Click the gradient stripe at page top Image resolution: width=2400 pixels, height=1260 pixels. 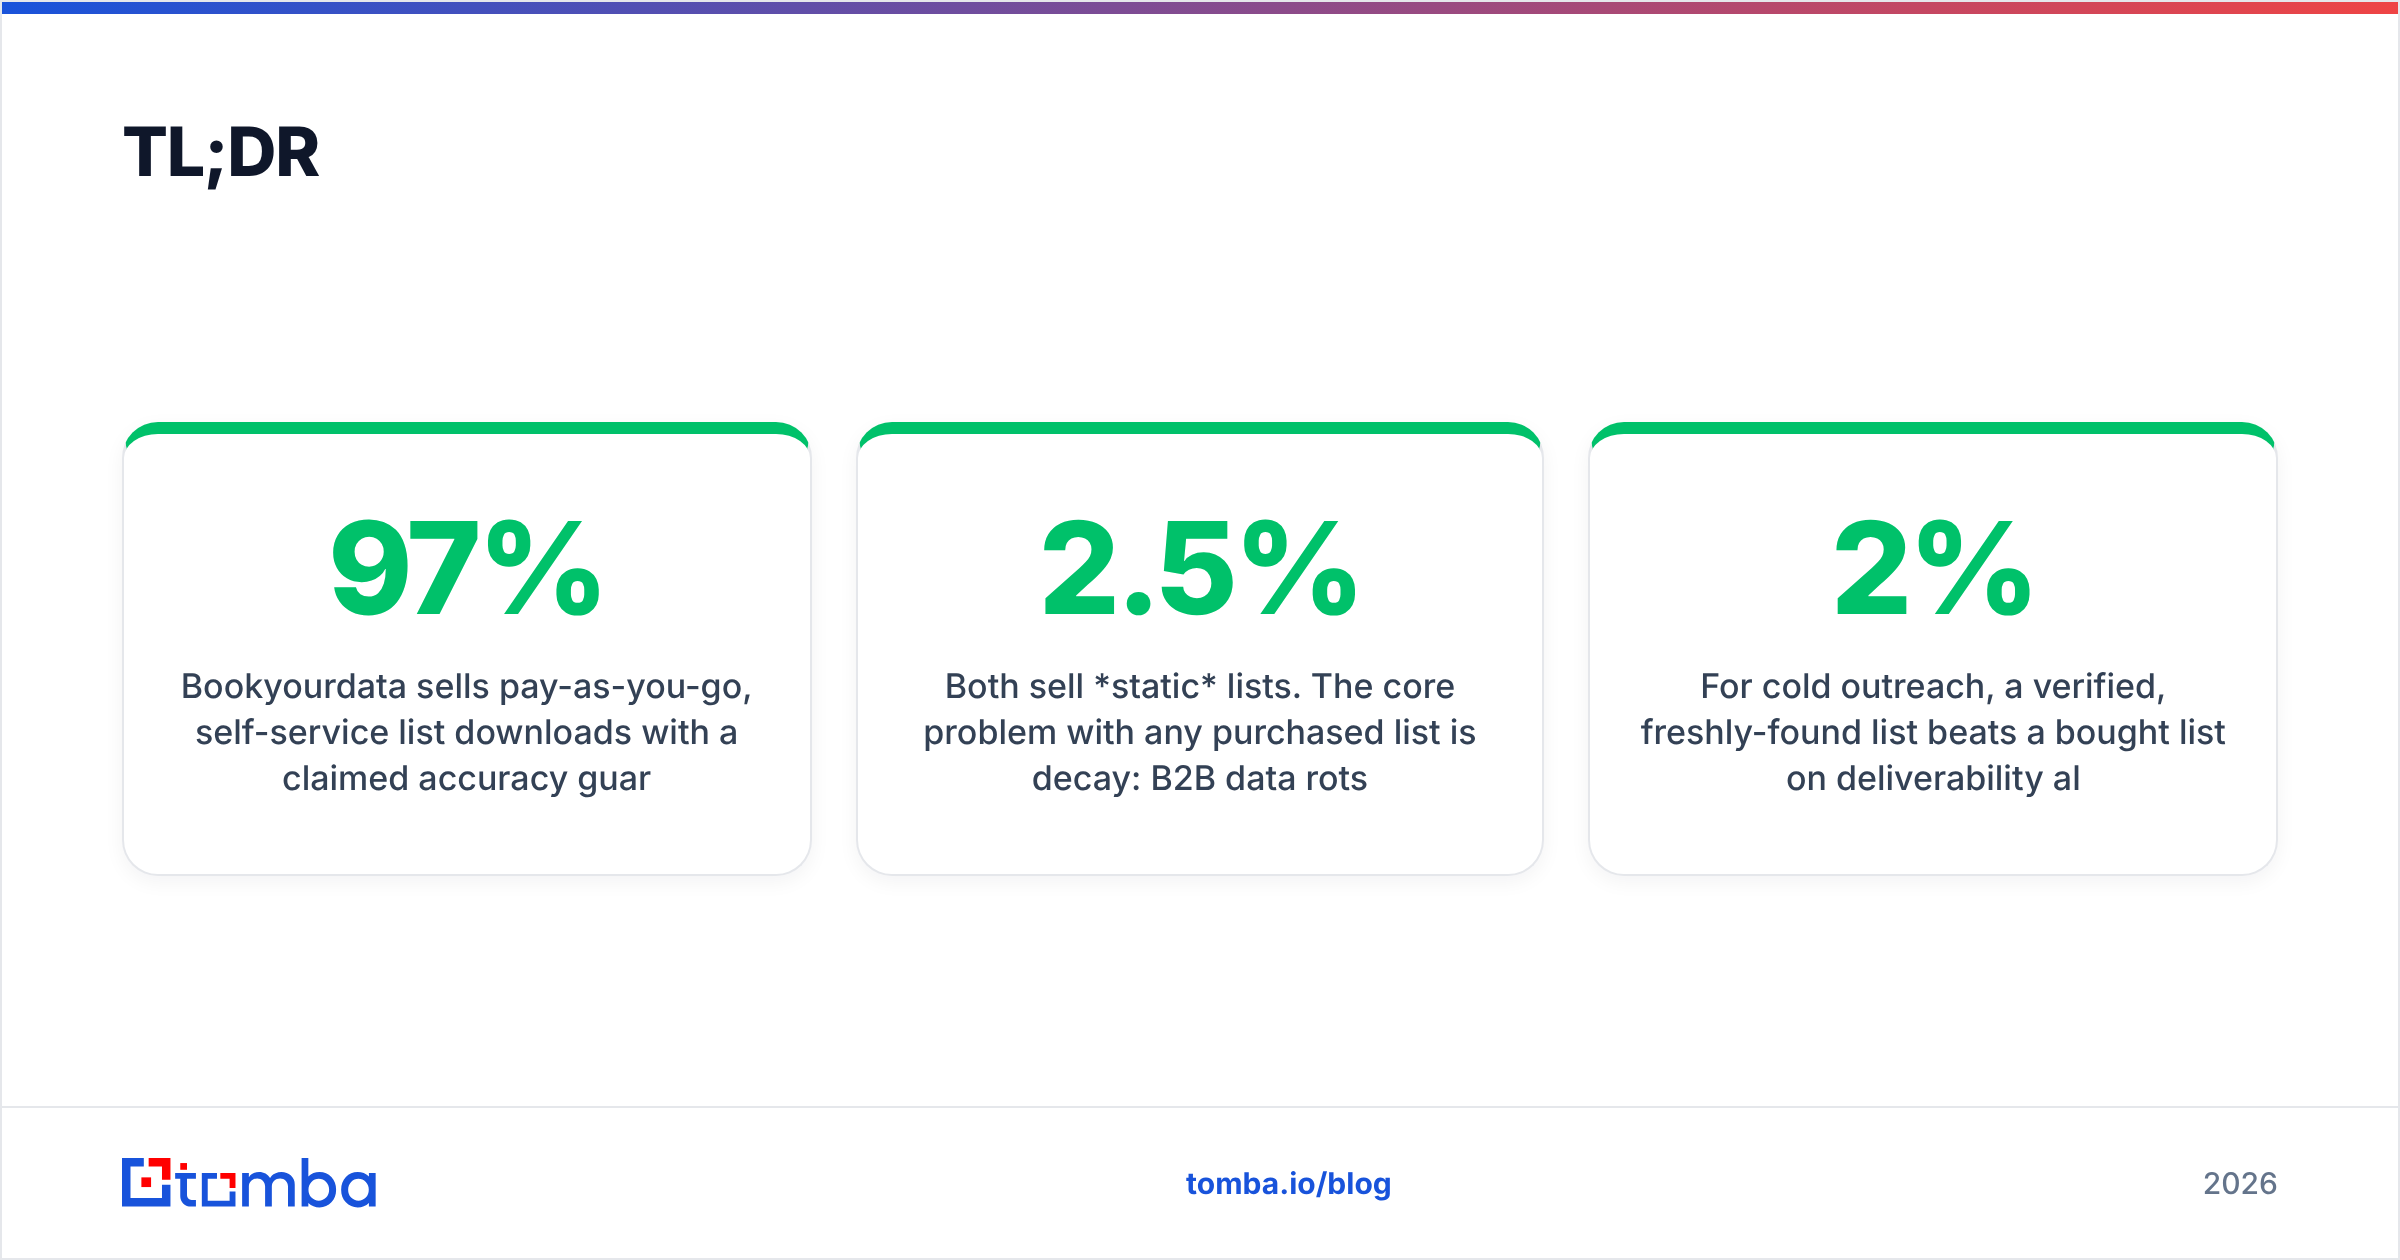[x=1200, y=7]
